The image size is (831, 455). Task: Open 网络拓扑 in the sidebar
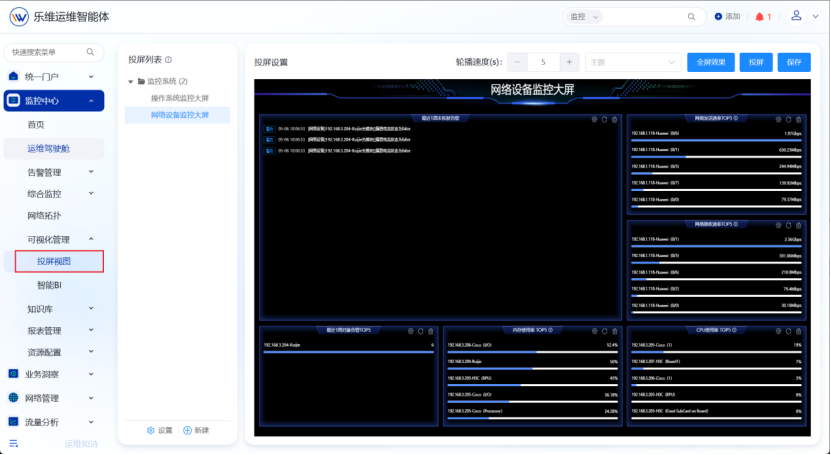click(44, 216)
